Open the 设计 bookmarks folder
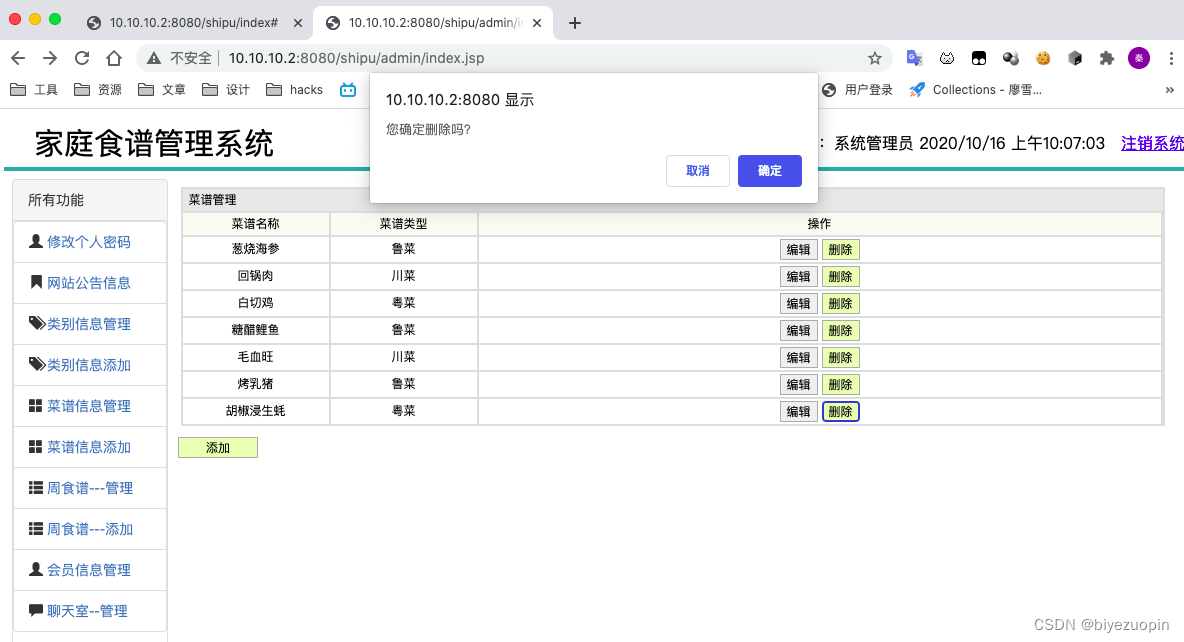Image resolution: width=1184 pixels, height=642 pixels. 226,90
